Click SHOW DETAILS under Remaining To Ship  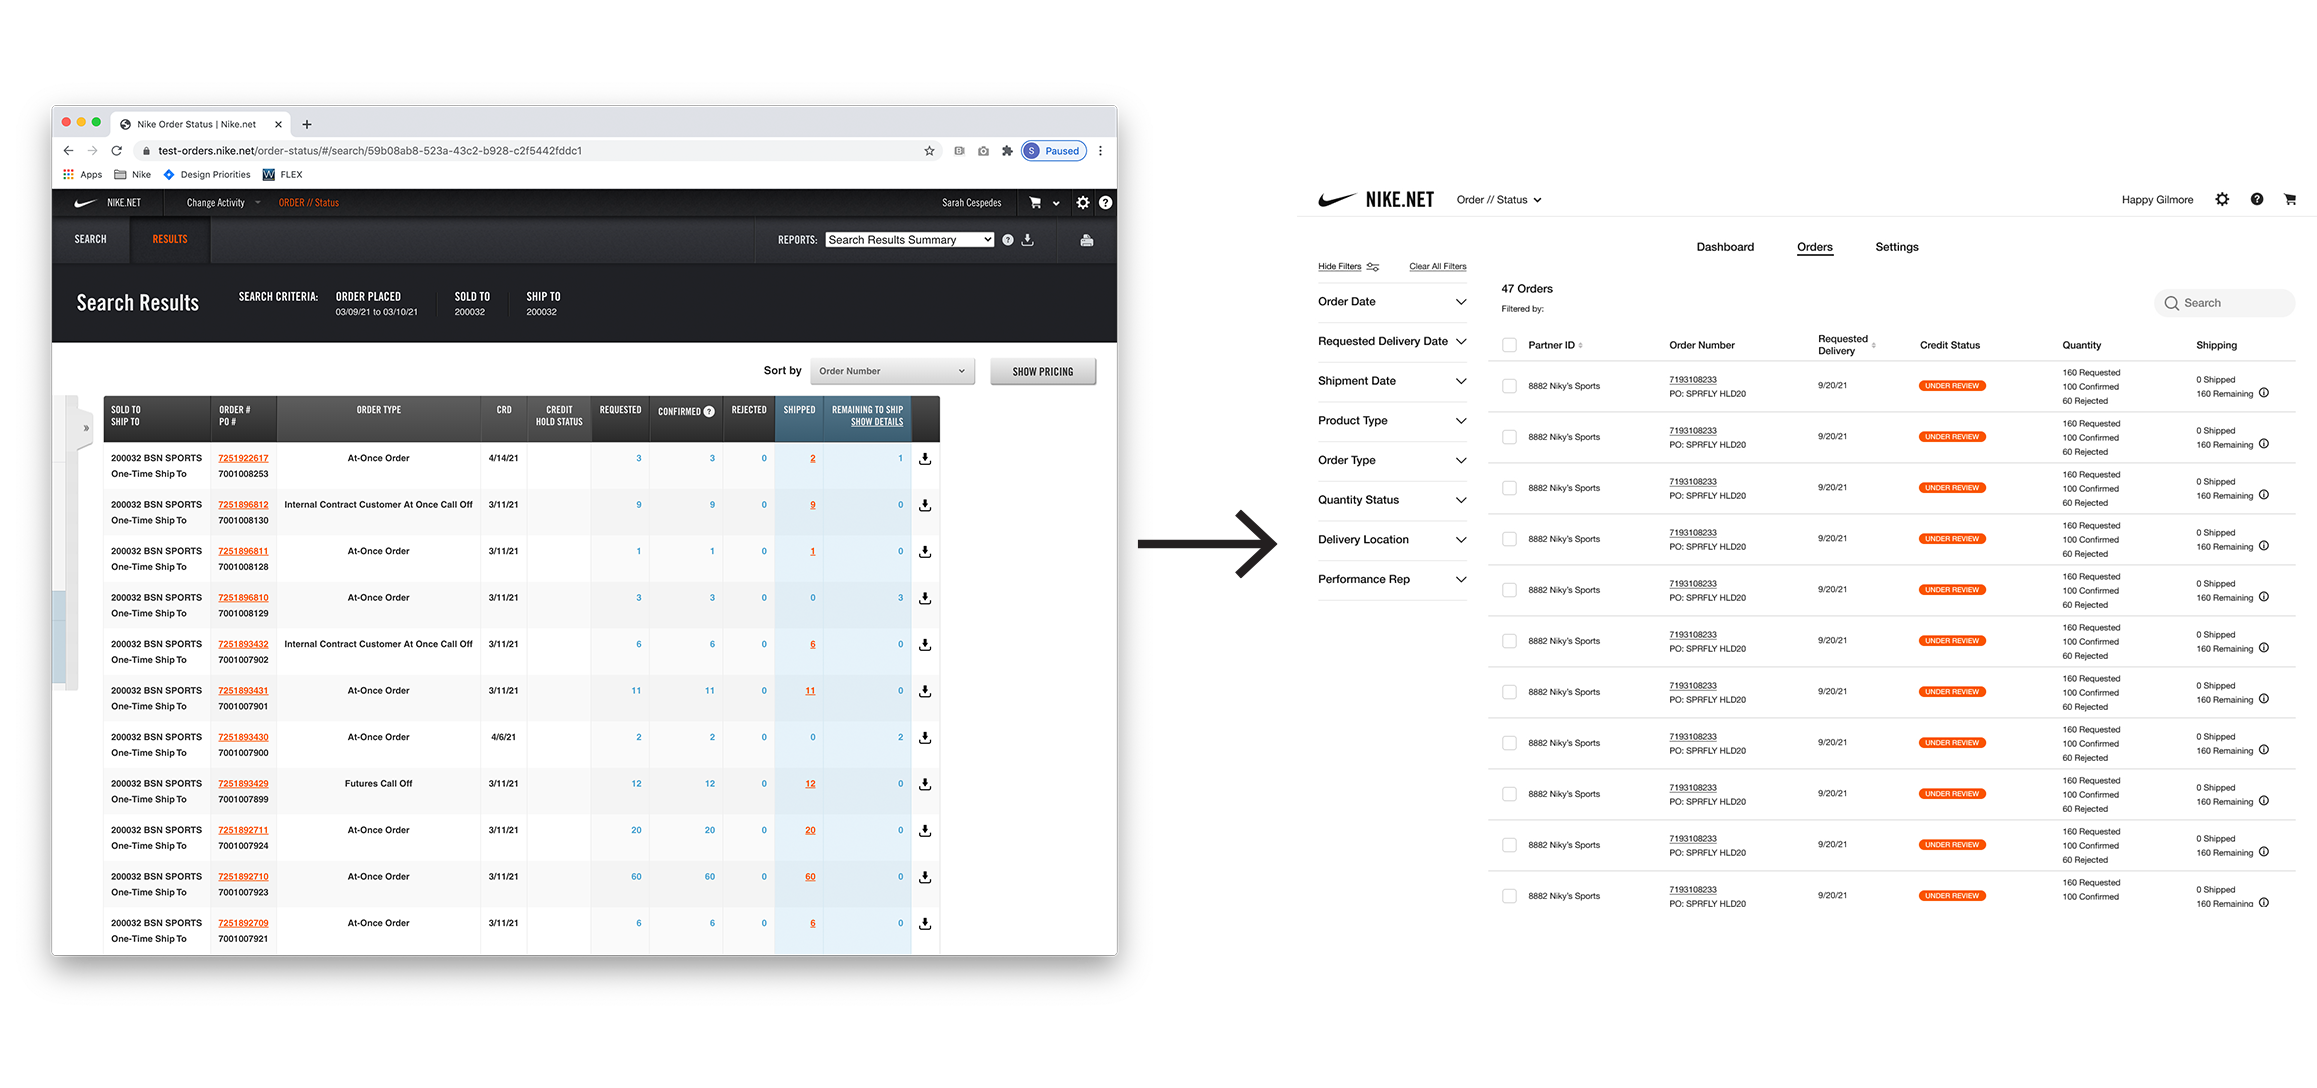[877, 422]
